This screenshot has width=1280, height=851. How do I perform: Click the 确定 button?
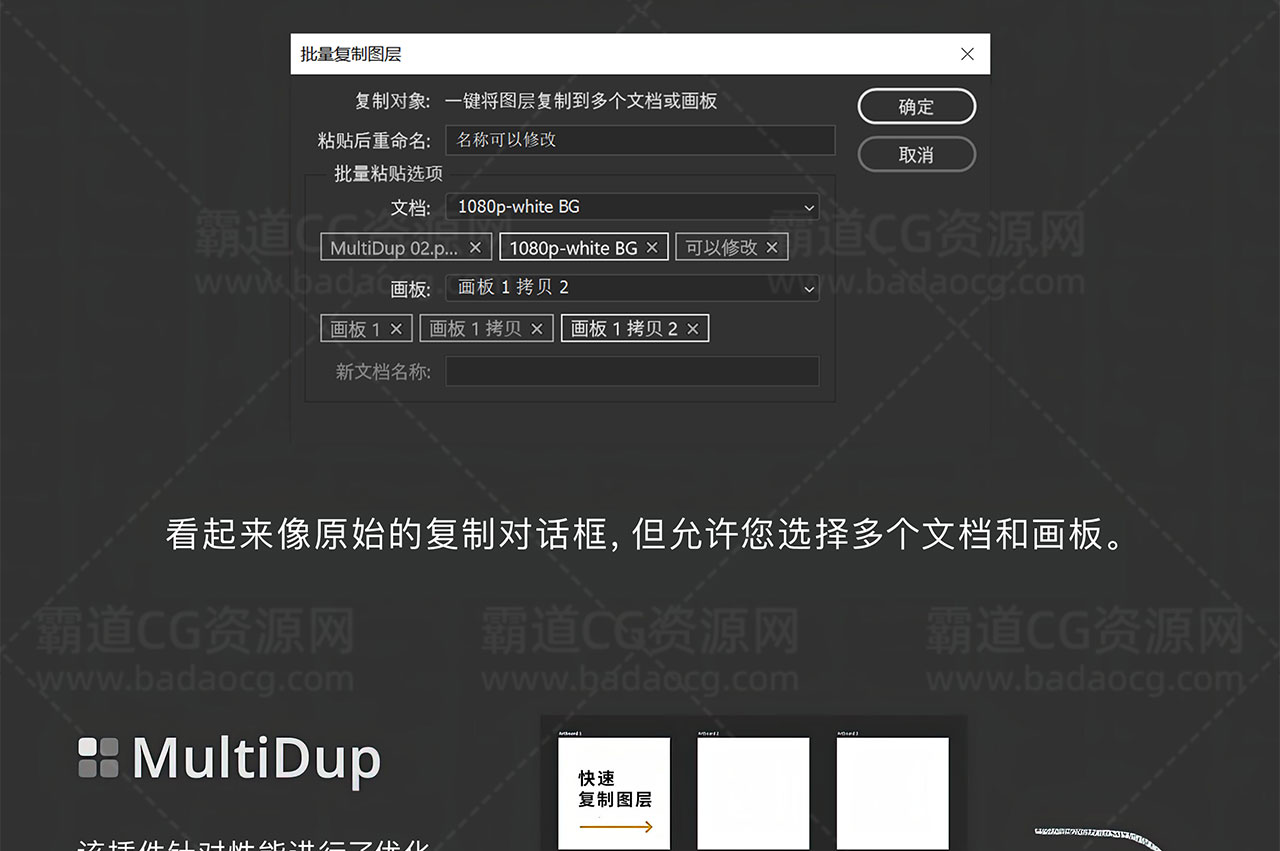click(916, 107)
